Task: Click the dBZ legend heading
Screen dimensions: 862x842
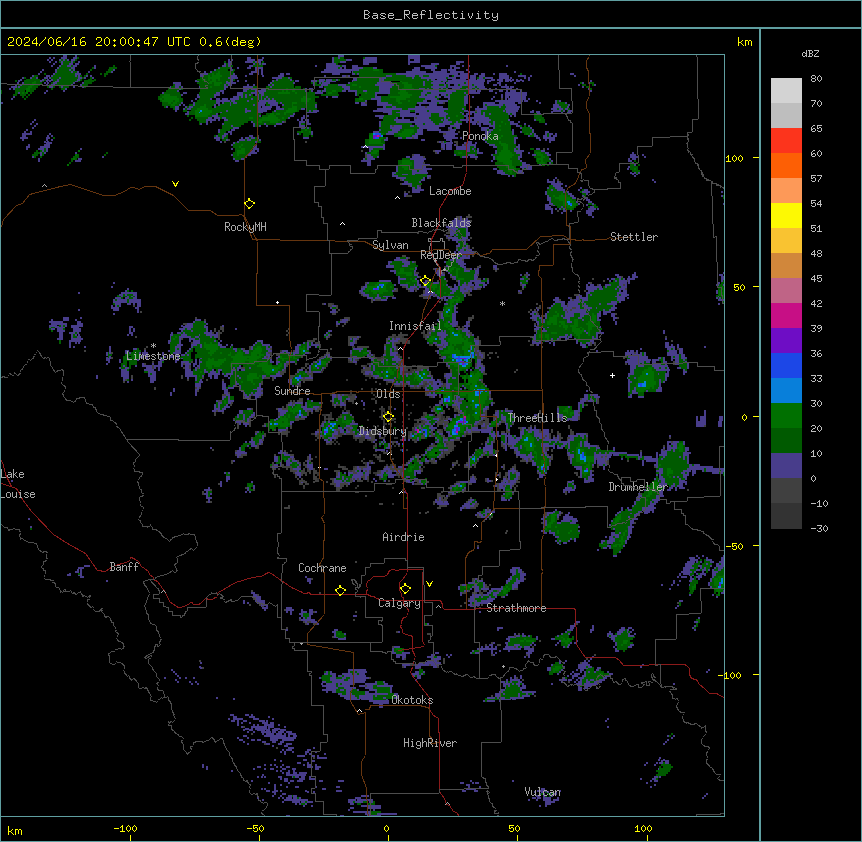Action: click(810, 54)
